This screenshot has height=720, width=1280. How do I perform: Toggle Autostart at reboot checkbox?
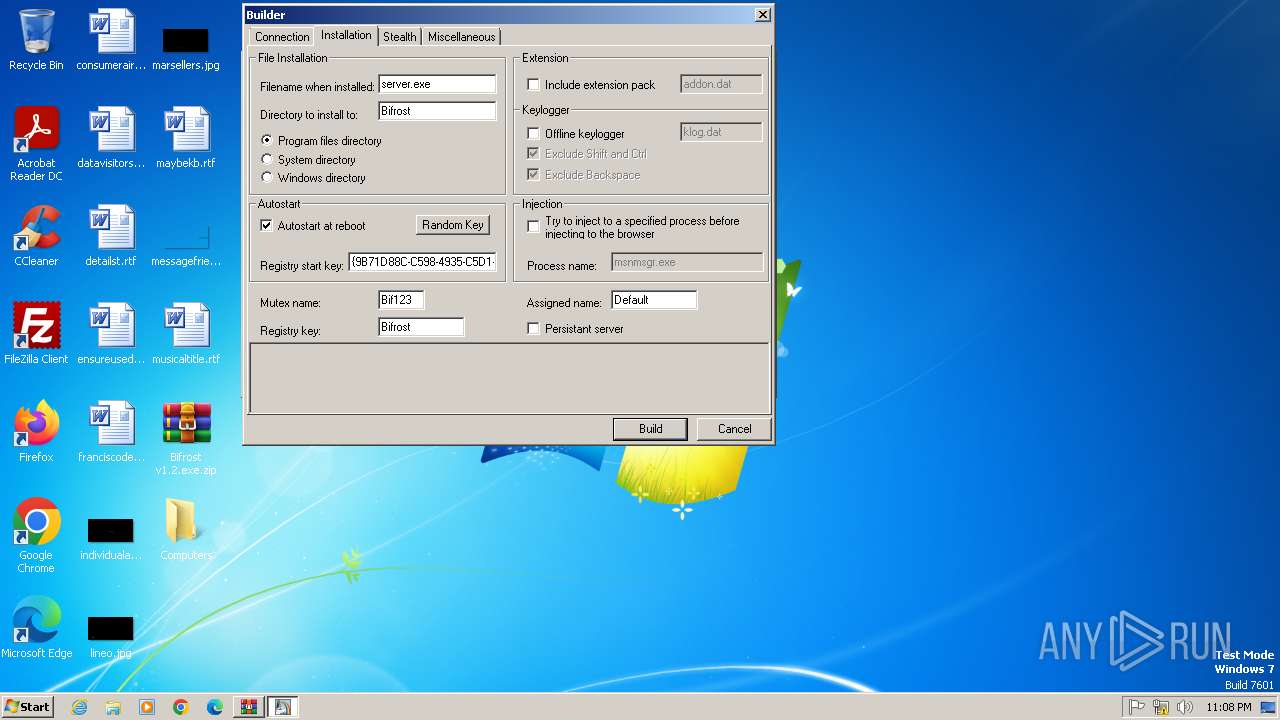point(267,226)
